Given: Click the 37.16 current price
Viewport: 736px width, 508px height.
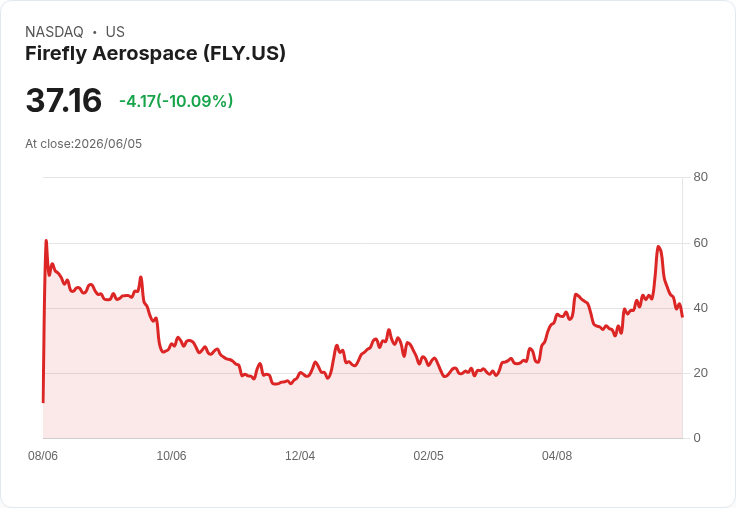Looking at the screenshot, I should coord(63,100).
